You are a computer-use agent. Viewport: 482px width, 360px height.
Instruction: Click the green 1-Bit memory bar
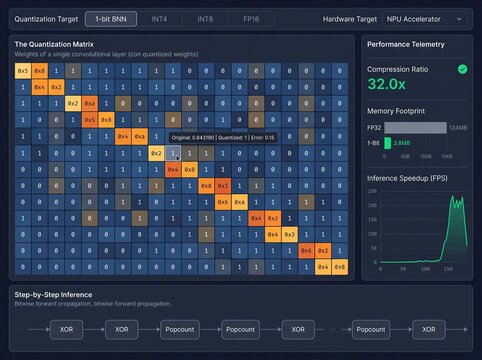[x=388, y=143]
